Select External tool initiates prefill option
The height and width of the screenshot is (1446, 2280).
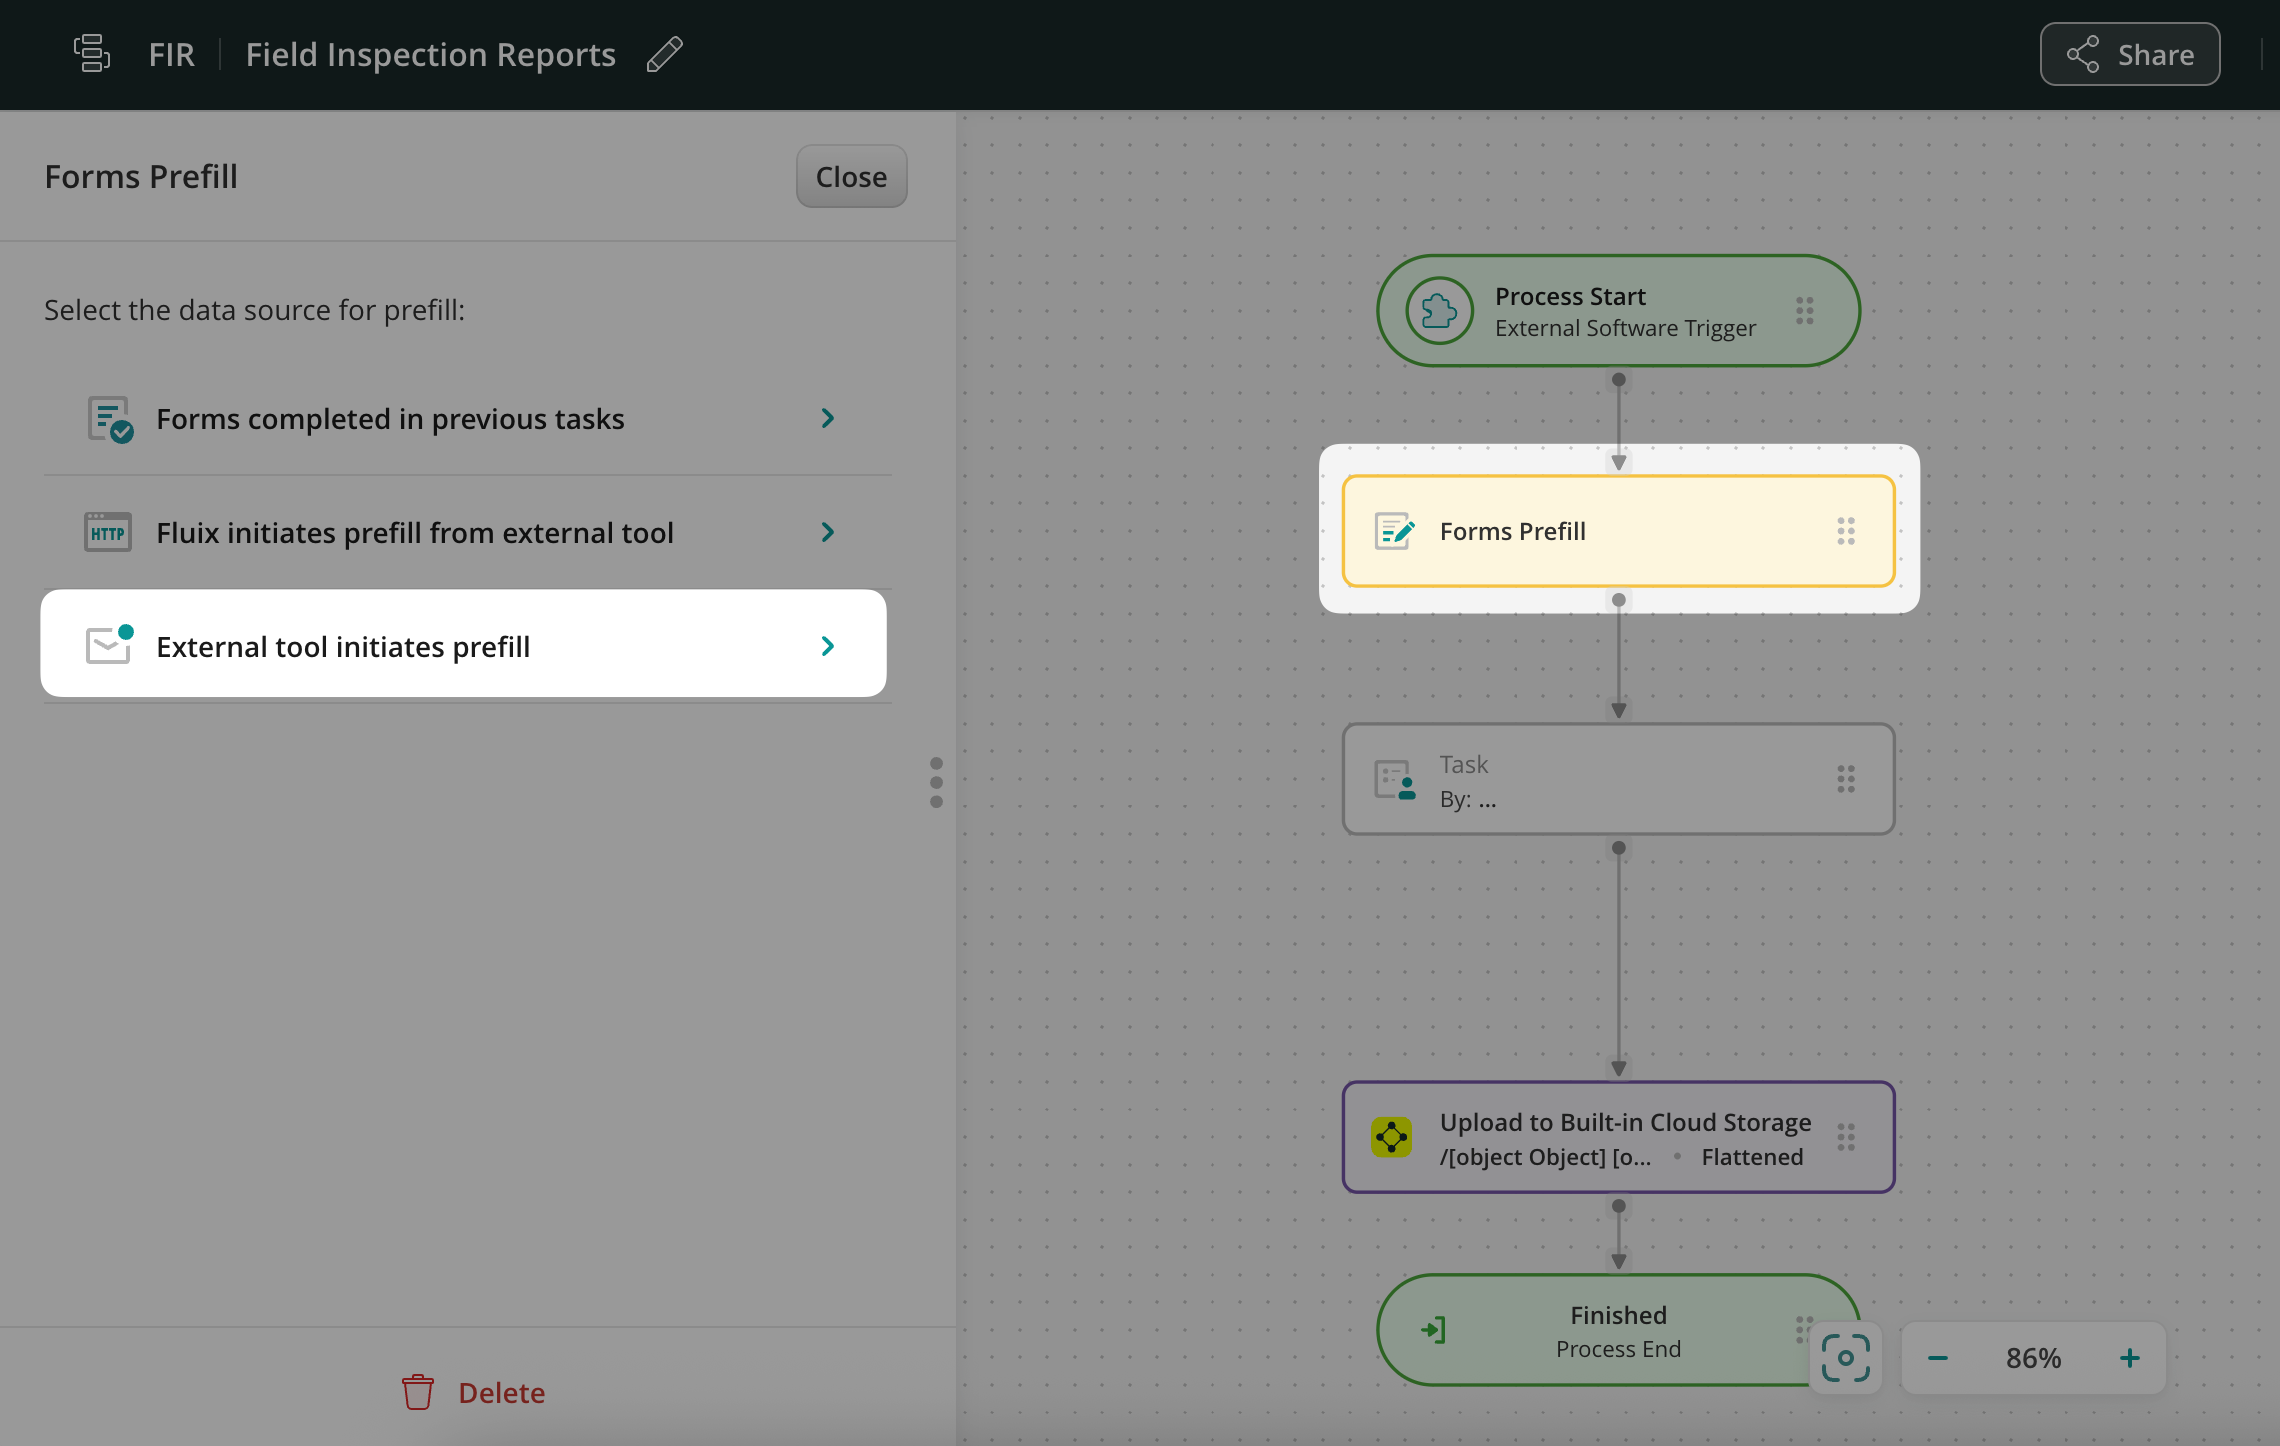[x=343, y=646]
